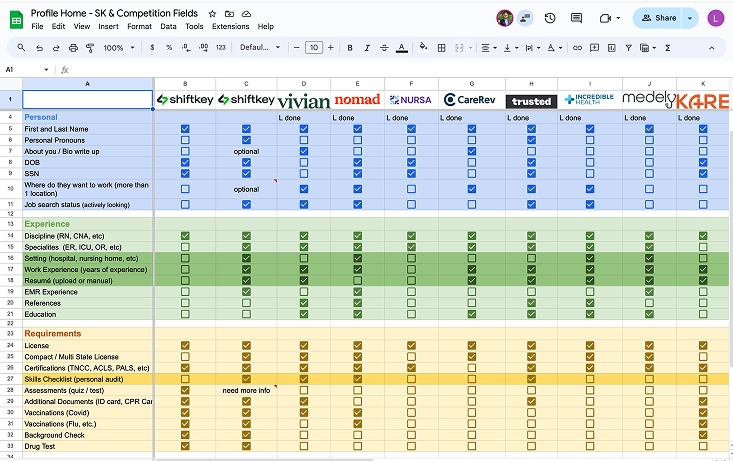Image resolution: width=733 pixels, height=461 pixels.
Task: Open the Extensions menu
Action: click(x=230, y=27)
